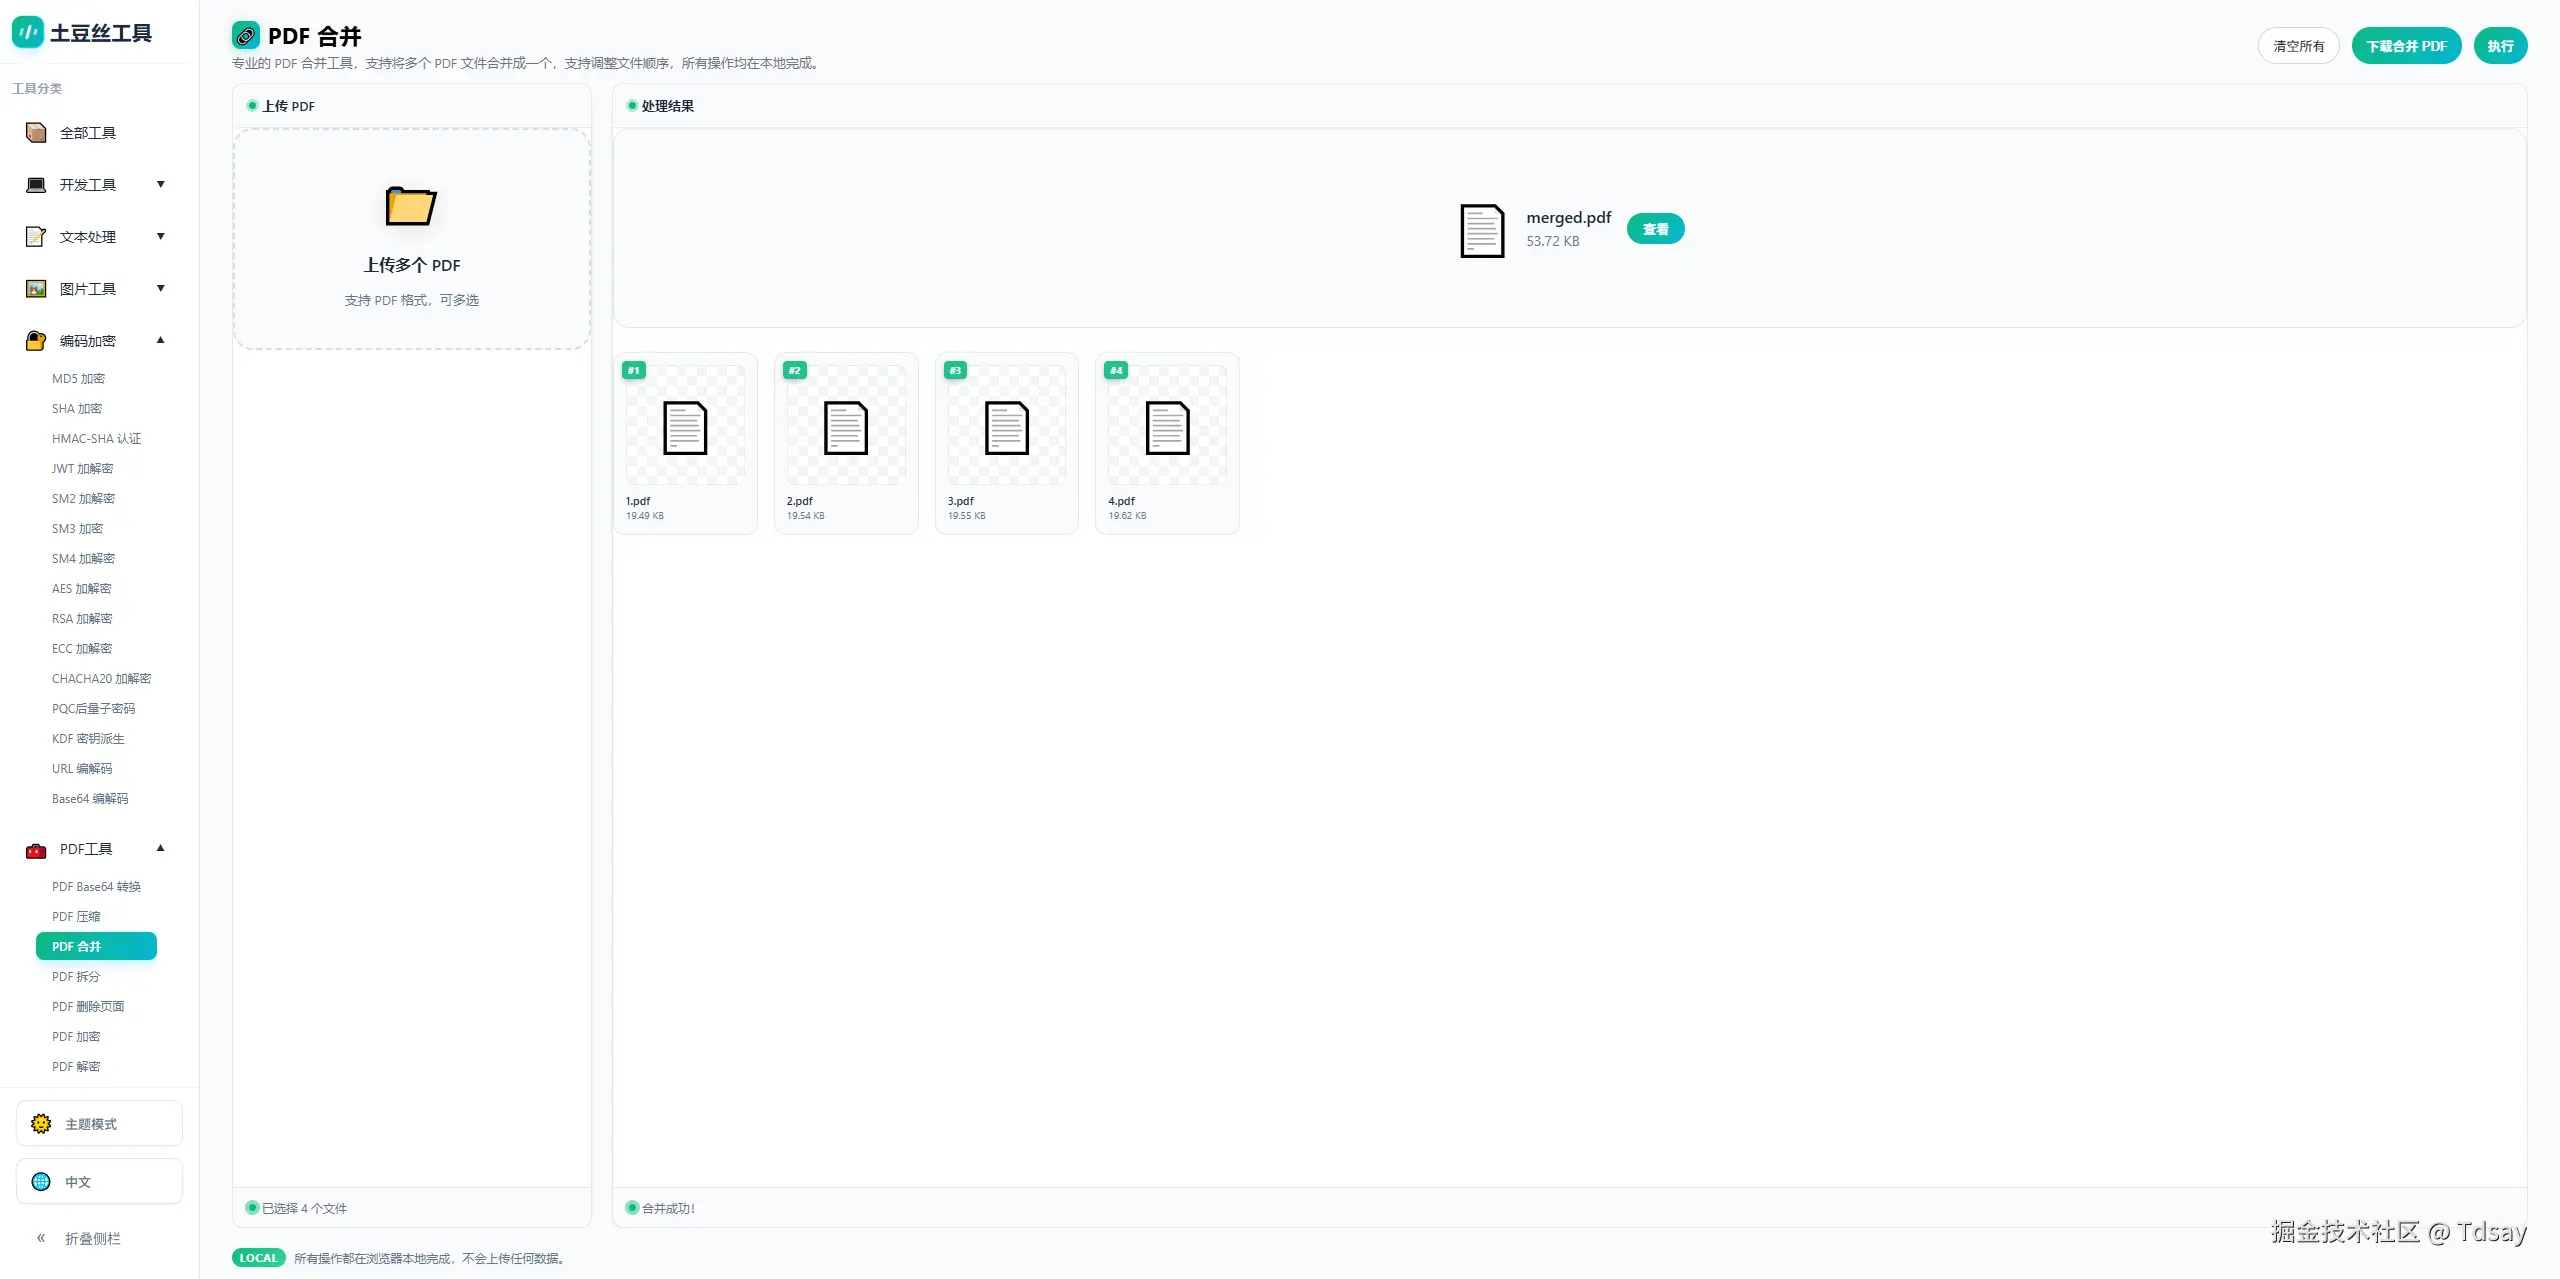Open the PDF 压缩 tool

click(76, 916)
